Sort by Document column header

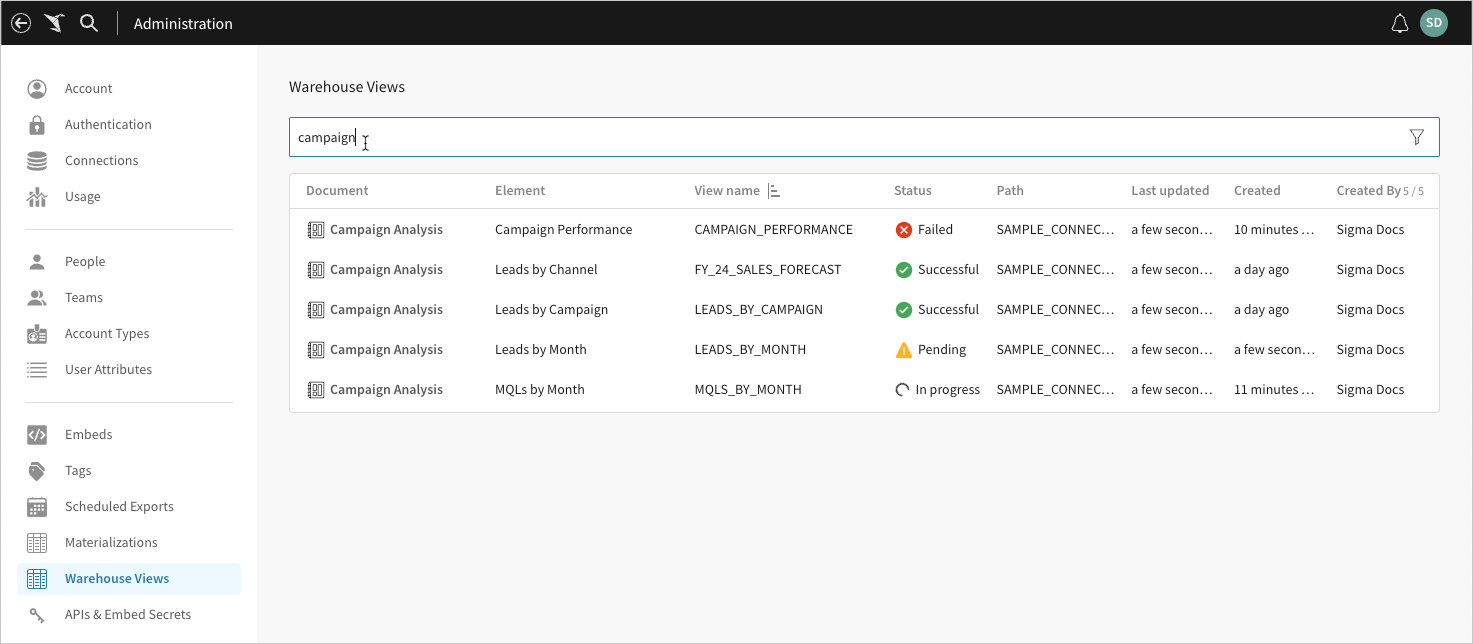(x=337, y=191)
